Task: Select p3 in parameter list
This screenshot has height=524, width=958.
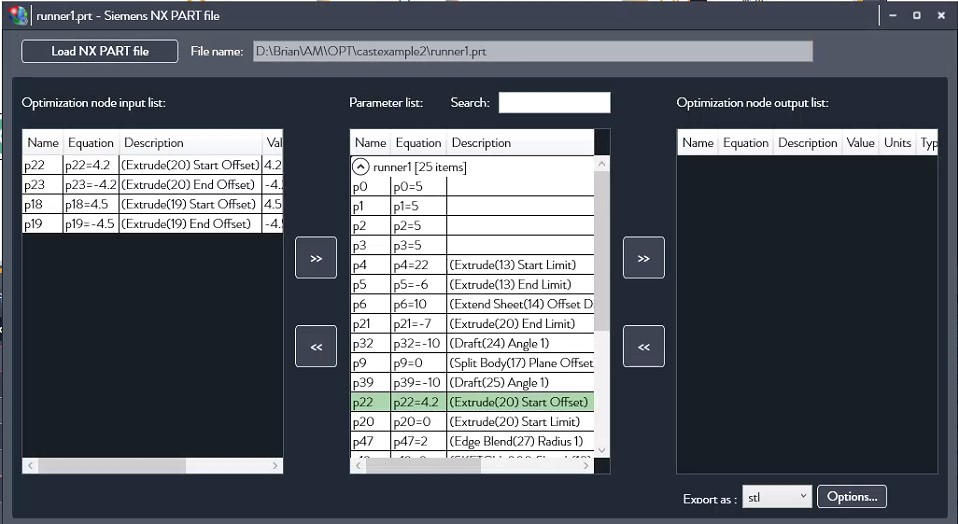Action: (x=472, y=245)
